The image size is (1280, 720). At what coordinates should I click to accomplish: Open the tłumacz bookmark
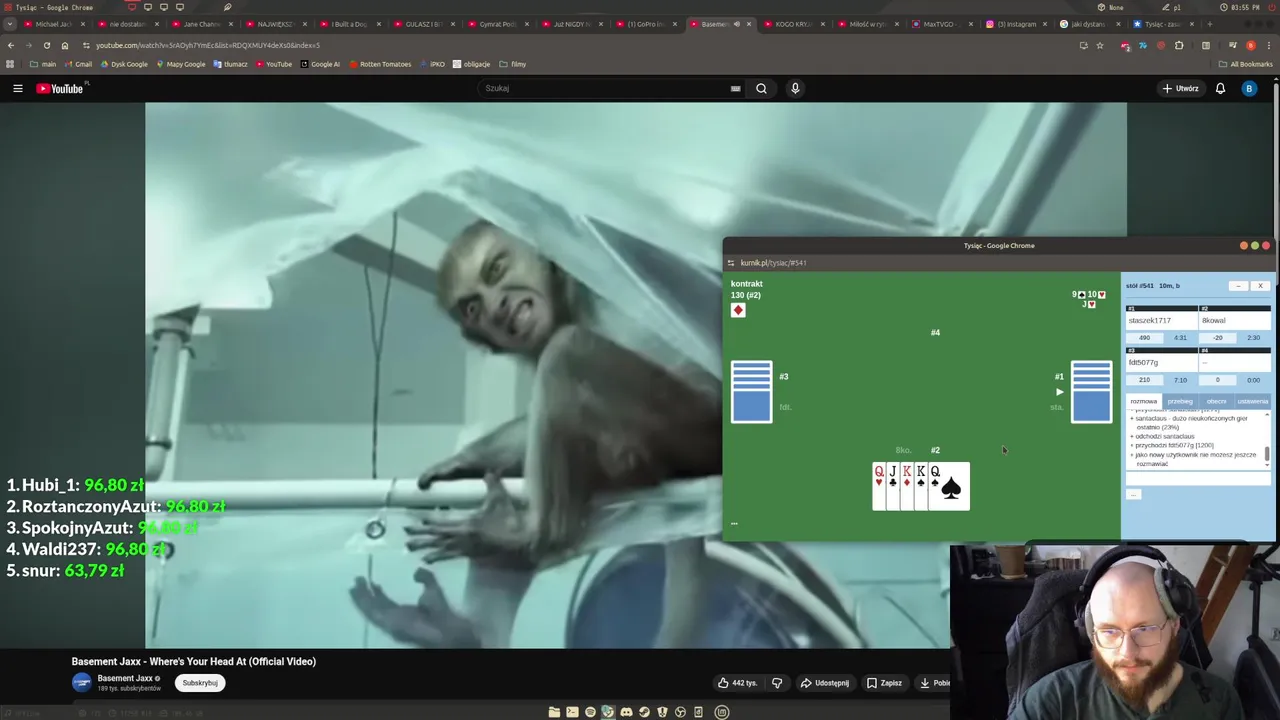point(230,64)
